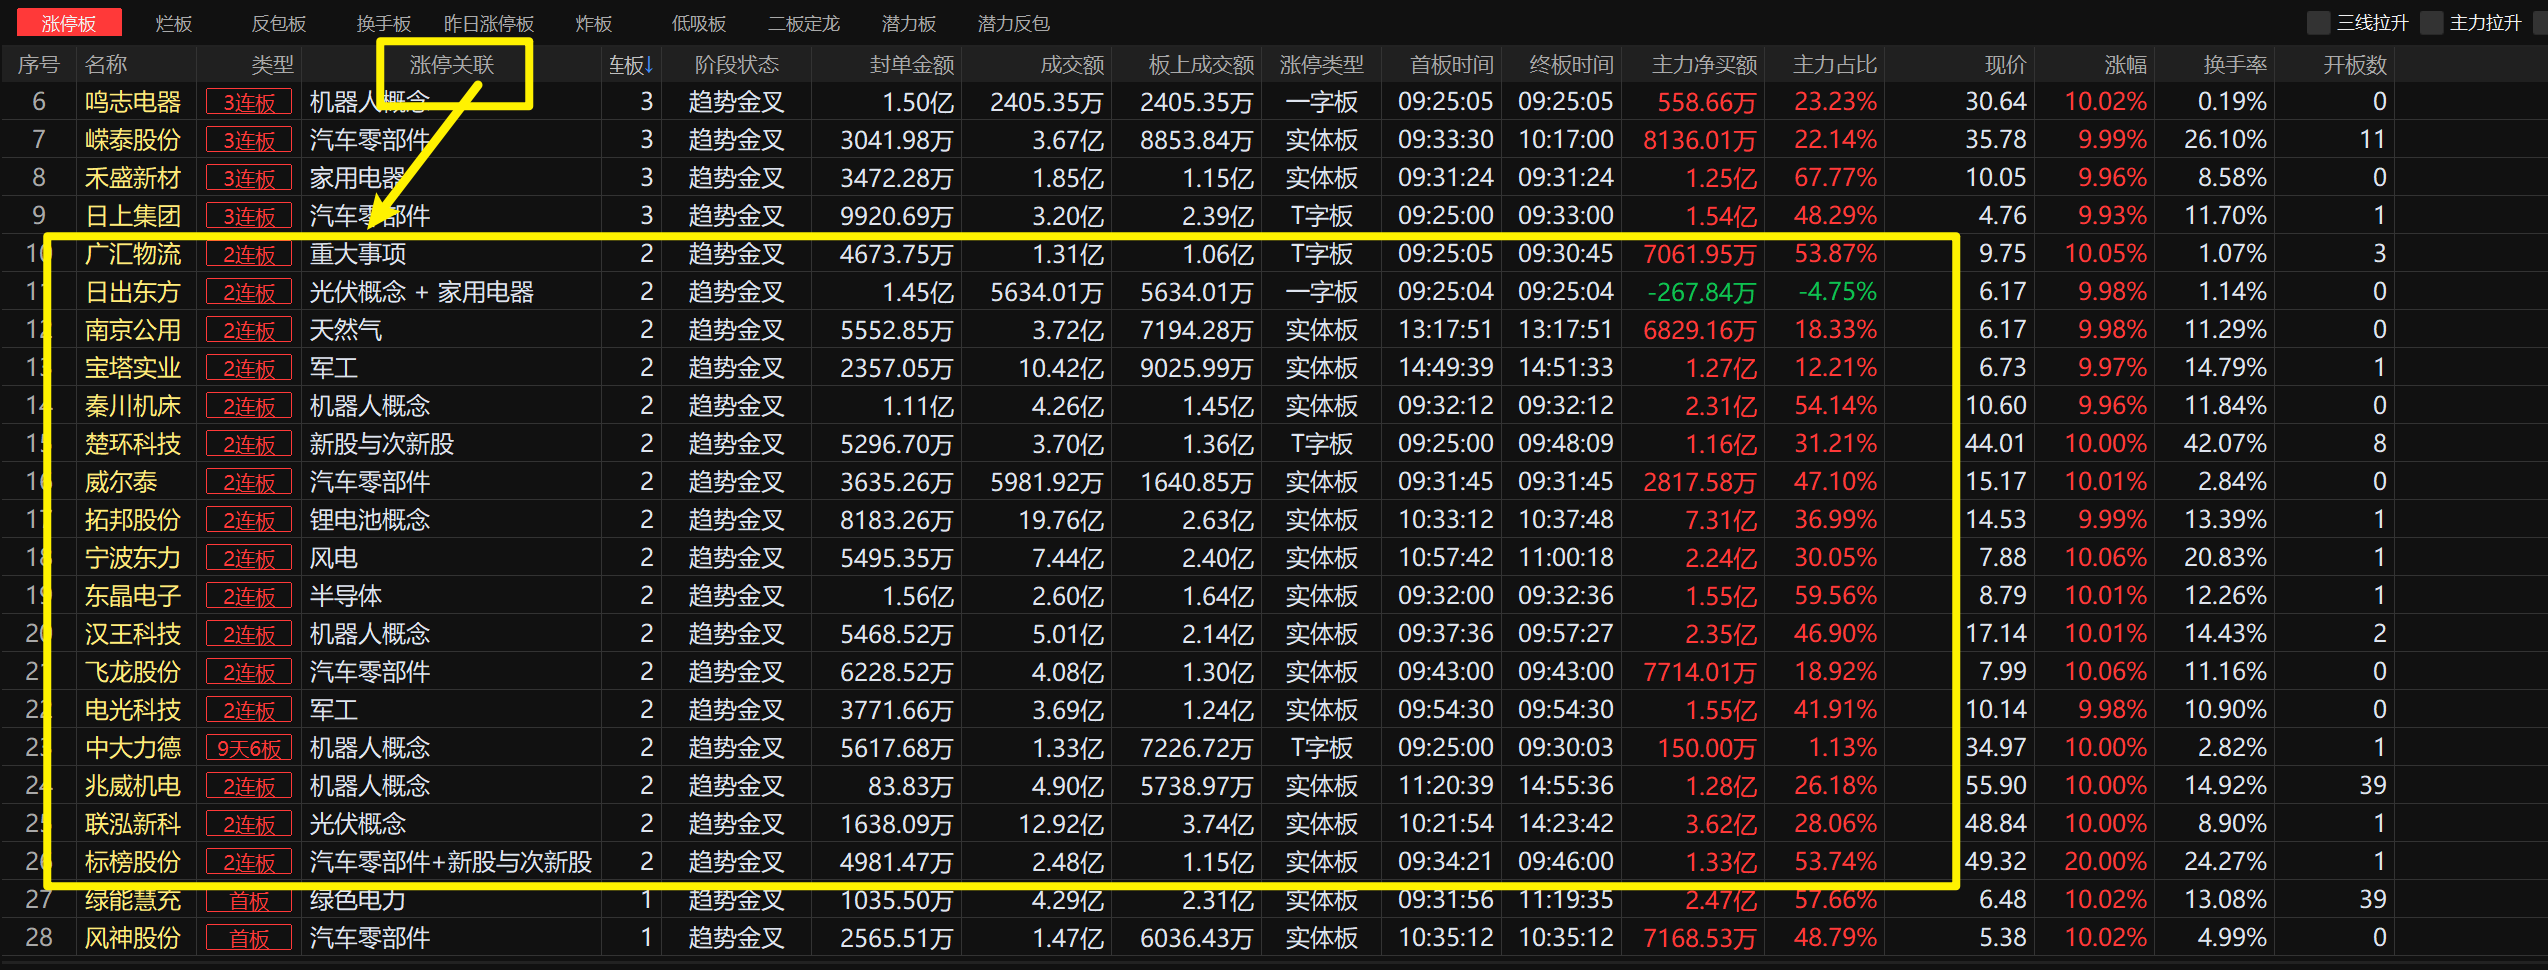Toggle the 主力拉升 checkbox
Image resolution: width=2548 pixels, height=970 pixels.
[2431, 23]
